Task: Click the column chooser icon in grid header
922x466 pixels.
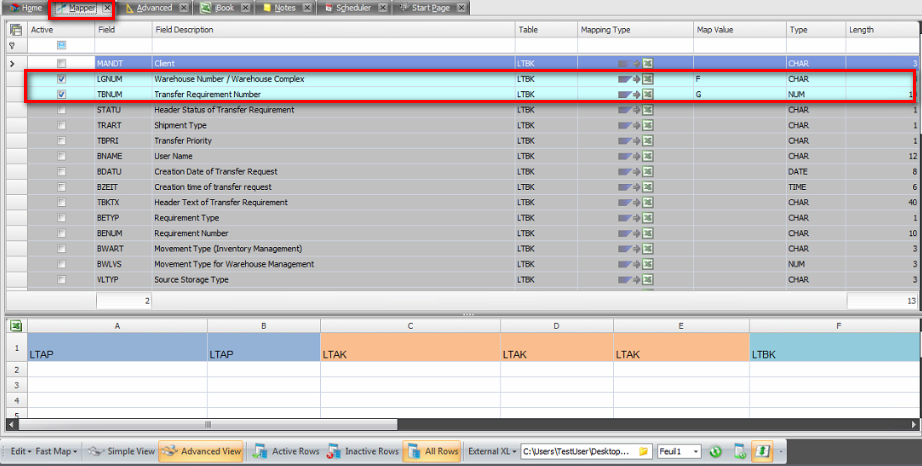Action: (15, 30)
